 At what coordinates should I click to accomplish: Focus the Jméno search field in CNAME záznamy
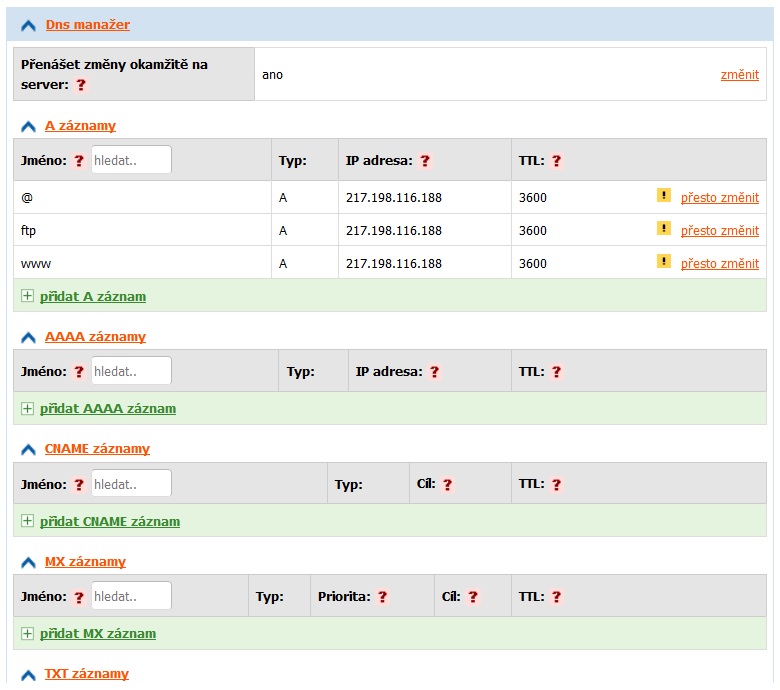131,484
